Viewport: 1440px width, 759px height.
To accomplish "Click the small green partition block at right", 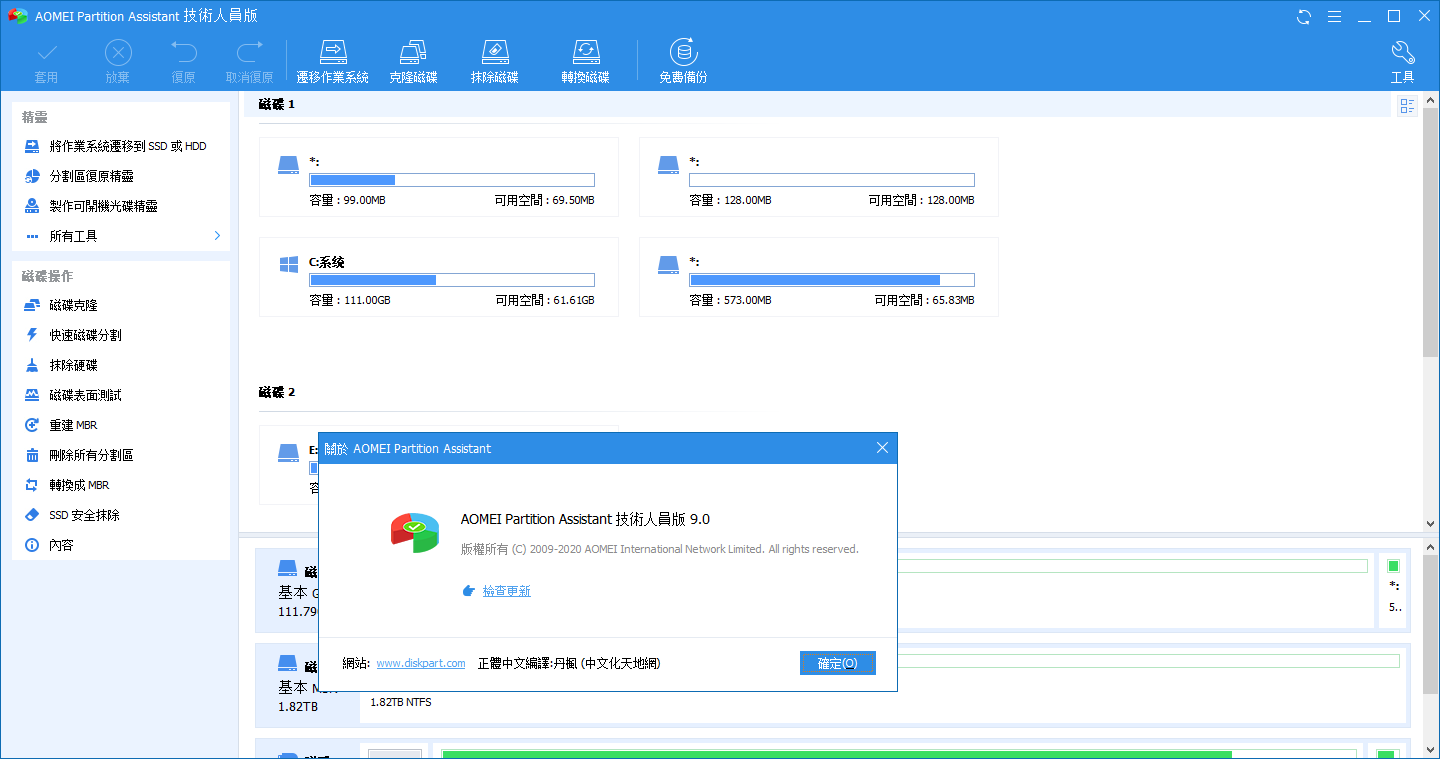I will pos(1393,566).
